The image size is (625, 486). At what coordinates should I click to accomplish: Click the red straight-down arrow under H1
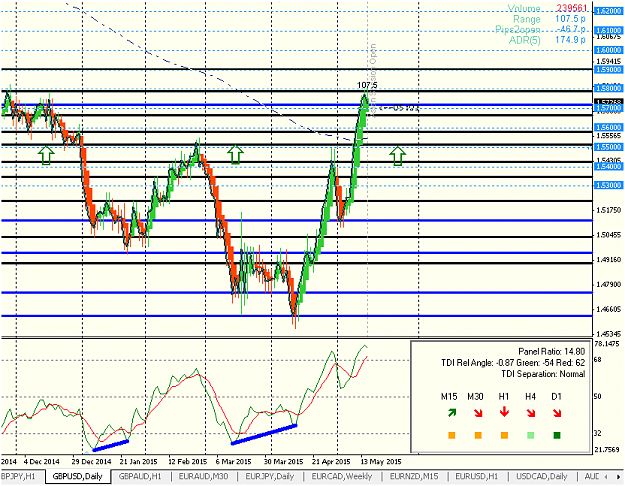tap(504, 412)
